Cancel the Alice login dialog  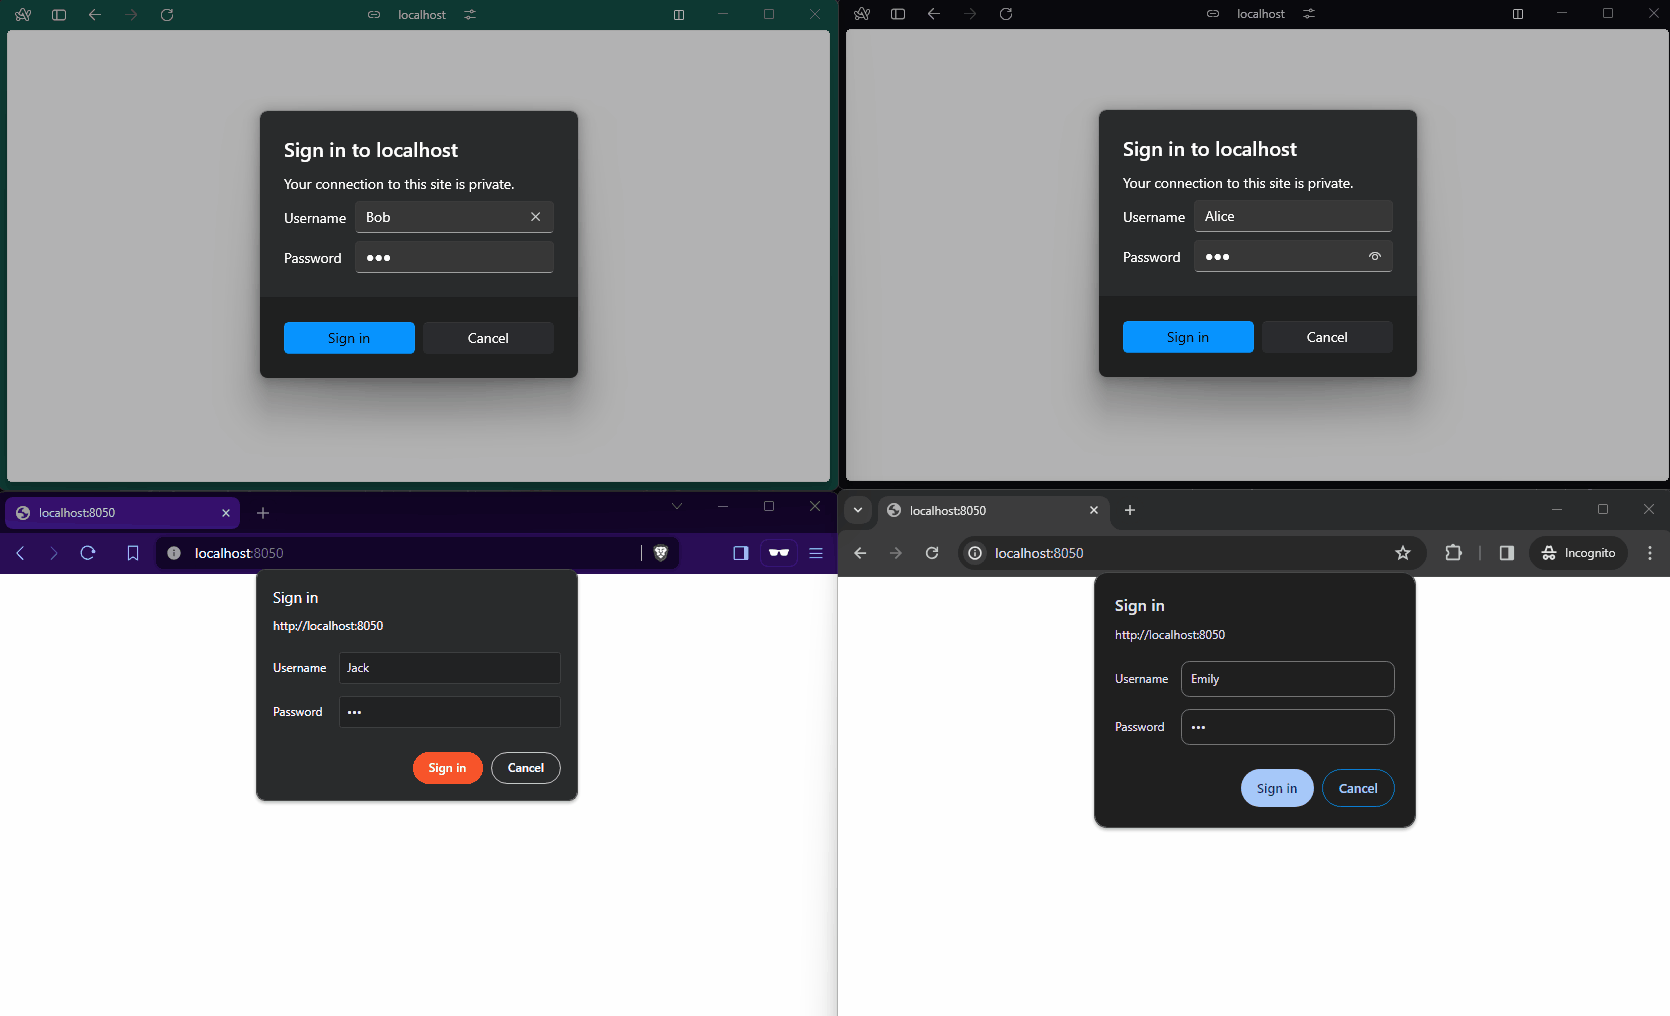pyautogui.click(x=1327, y=337)
